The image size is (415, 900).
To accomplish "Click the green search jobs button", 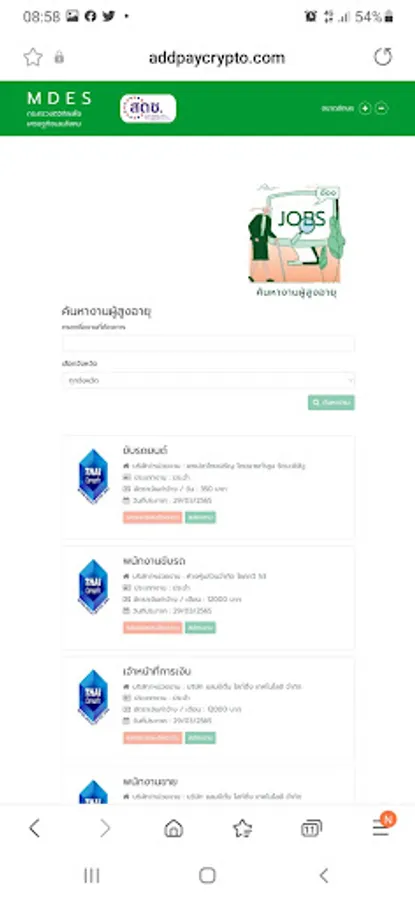I will coord(331,402).
